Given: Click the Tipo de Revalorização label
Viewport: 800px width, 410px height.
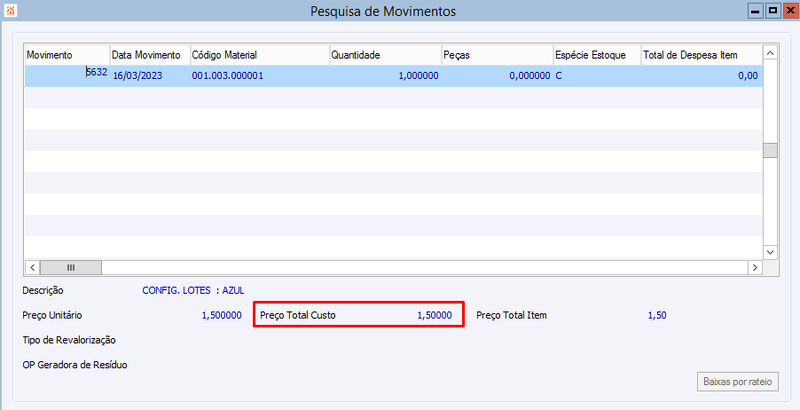Looking at the screenshot, I should click(x=69, y=340).
